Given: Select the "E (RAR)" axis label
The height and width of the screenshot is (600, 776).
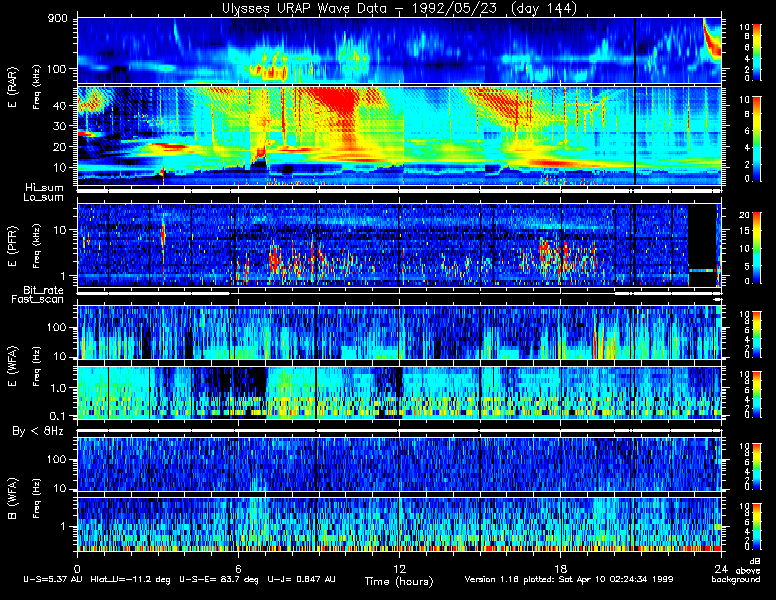Looking at the screenshot, I should (12, 88).
